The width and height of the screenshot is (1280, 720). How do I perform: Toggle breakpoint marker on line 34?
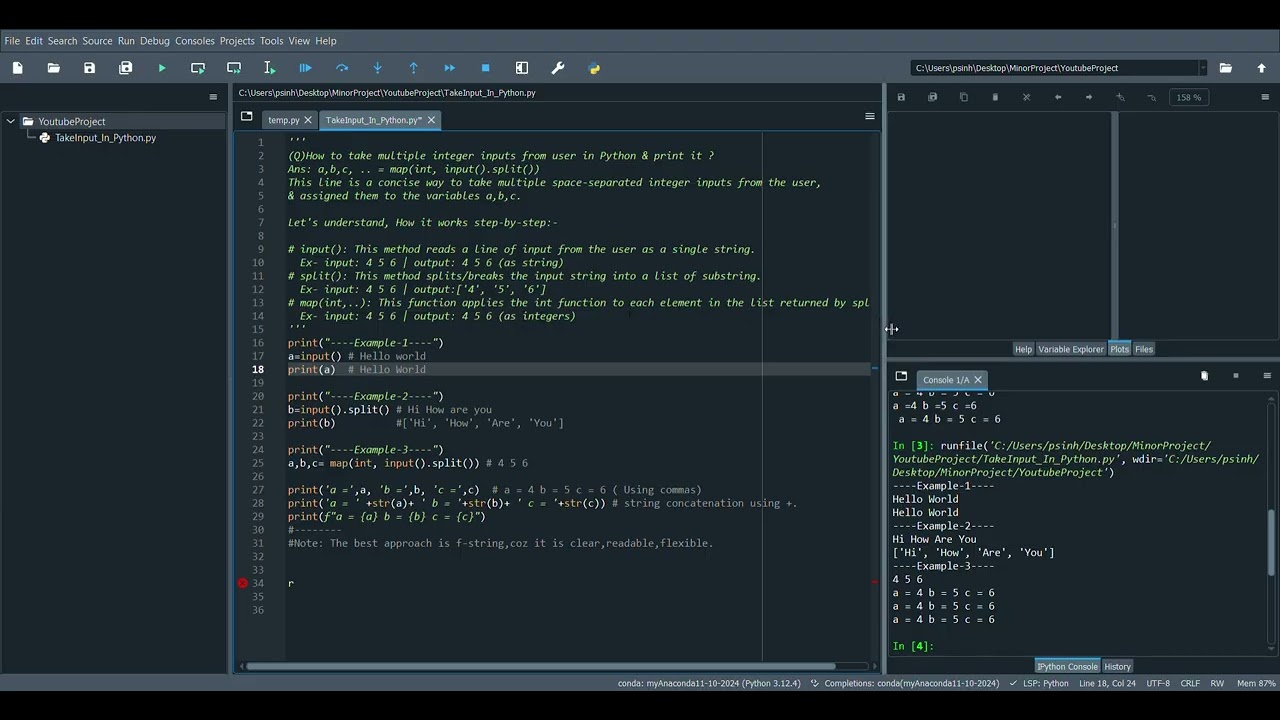pos(243,583)
